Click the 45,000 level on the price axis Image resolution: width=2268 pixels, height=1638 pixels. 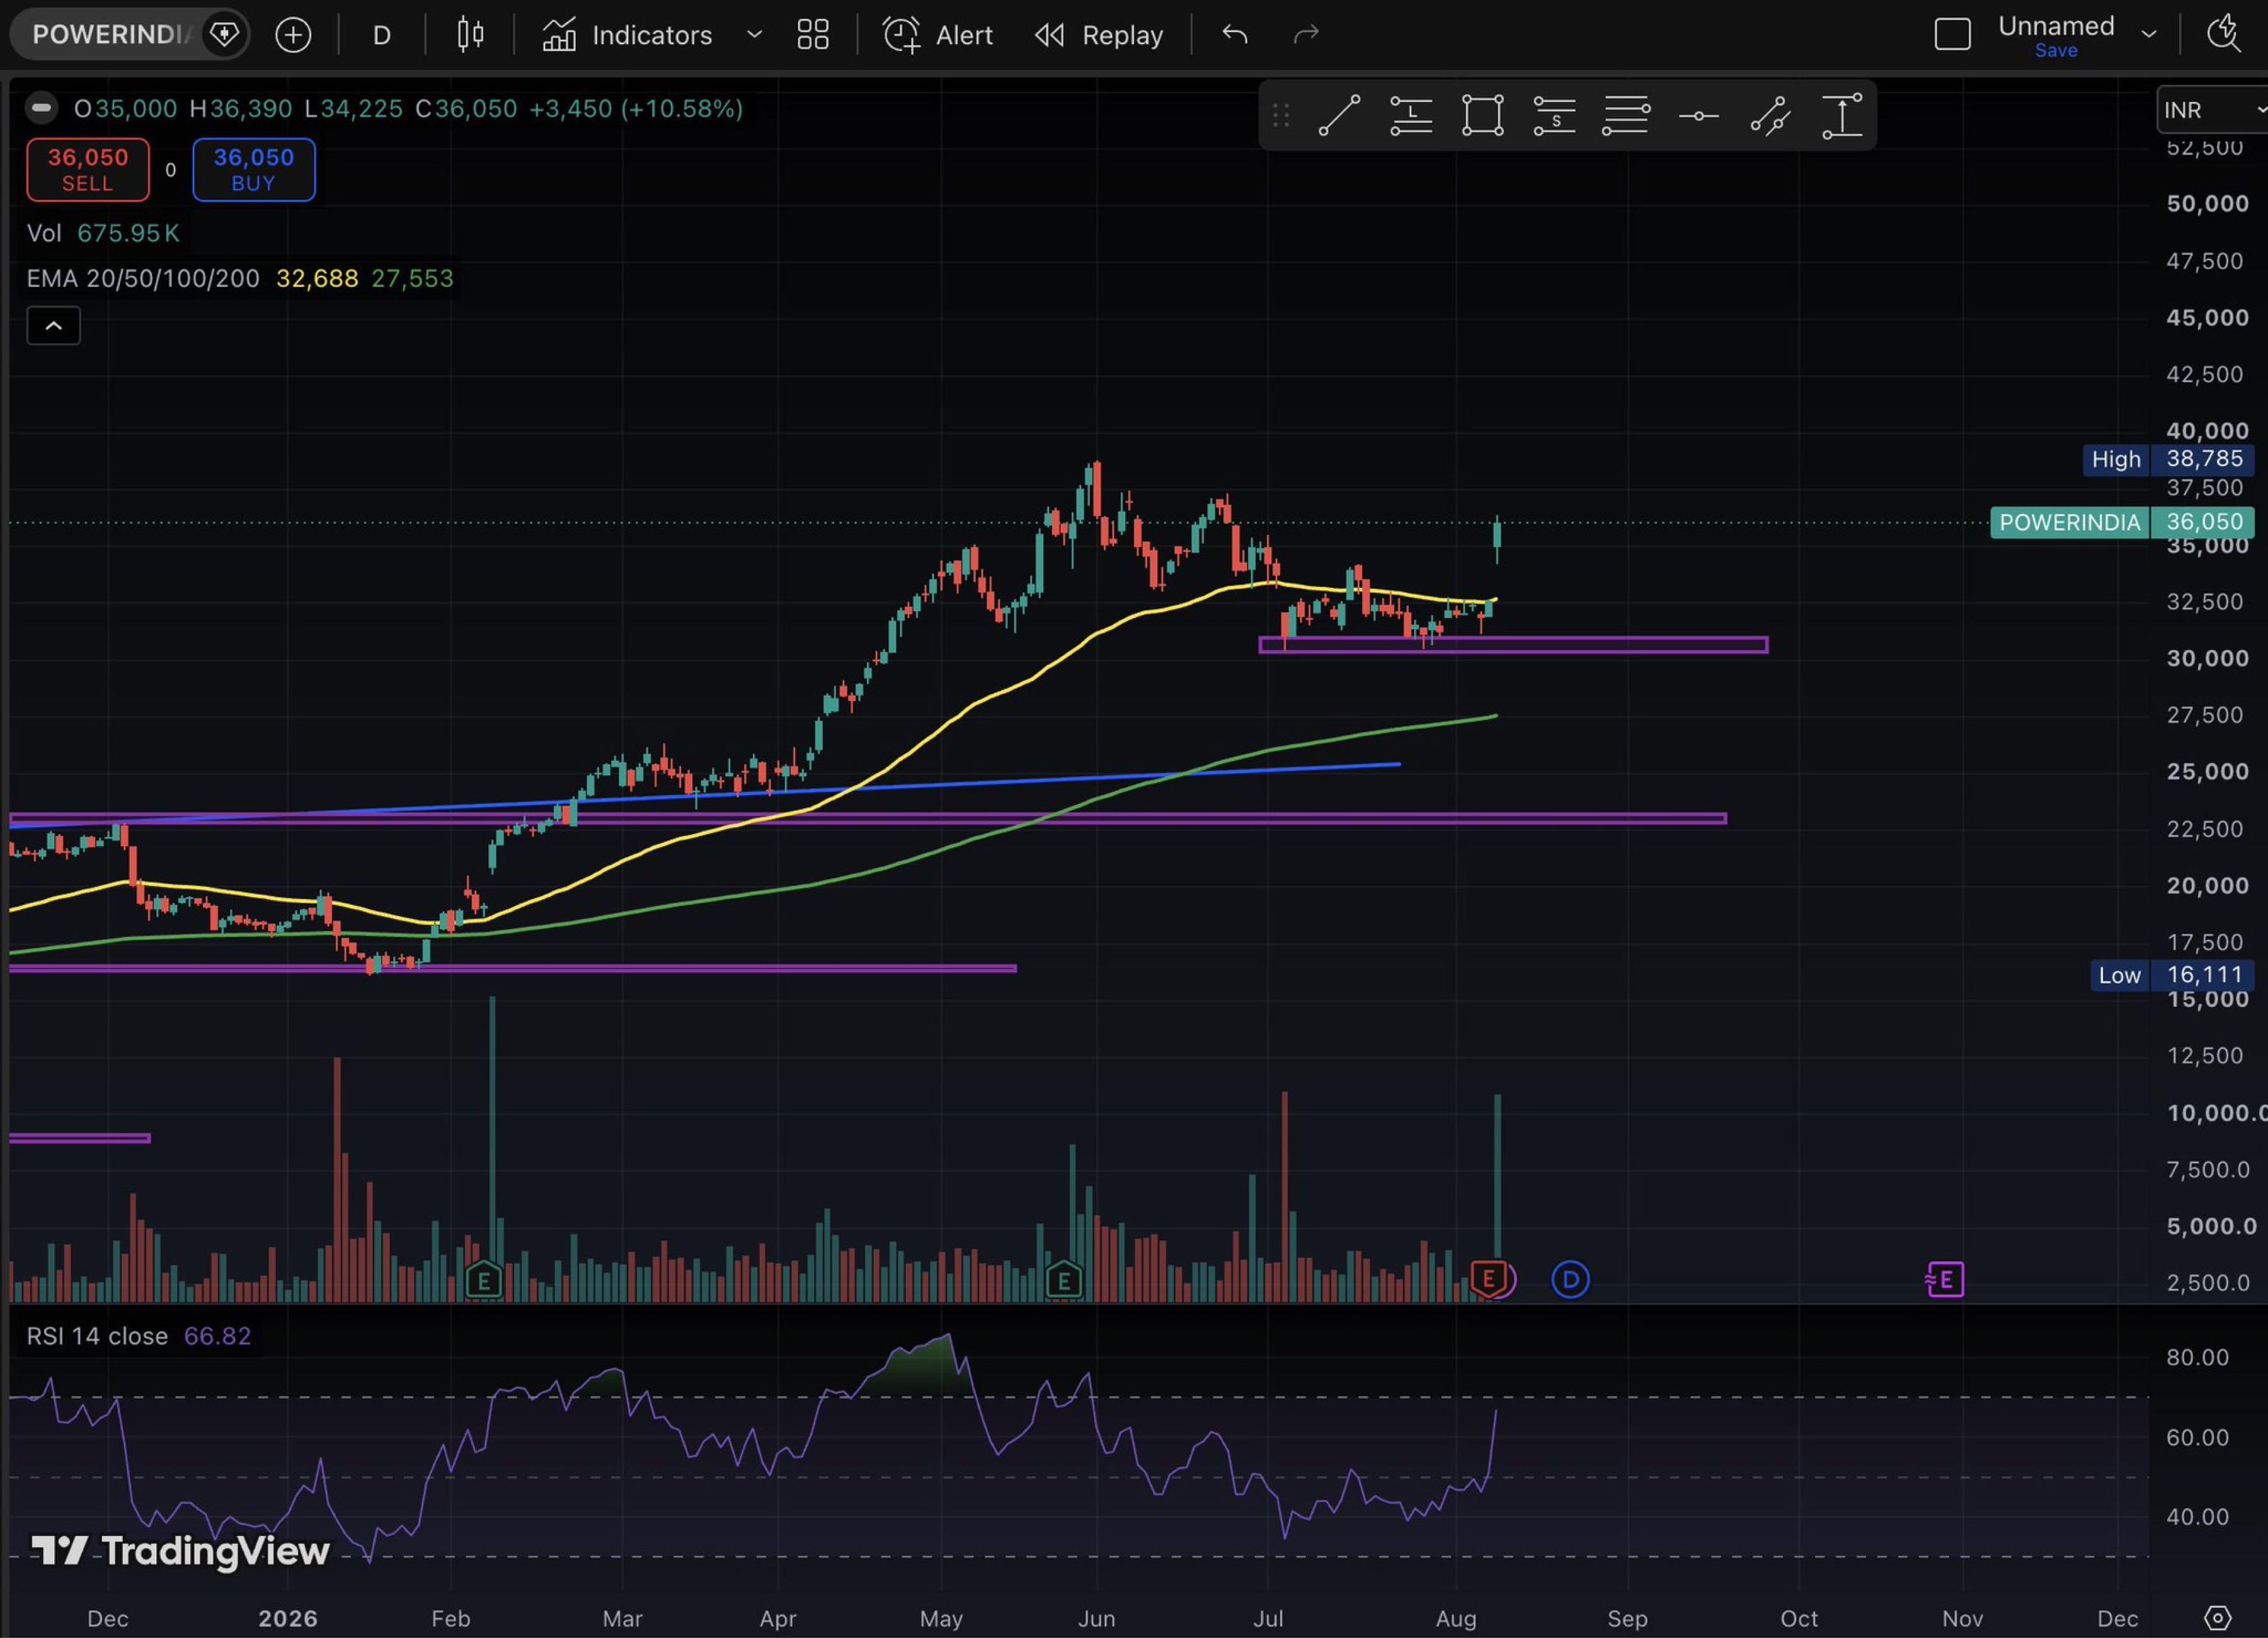point(2207,317)
